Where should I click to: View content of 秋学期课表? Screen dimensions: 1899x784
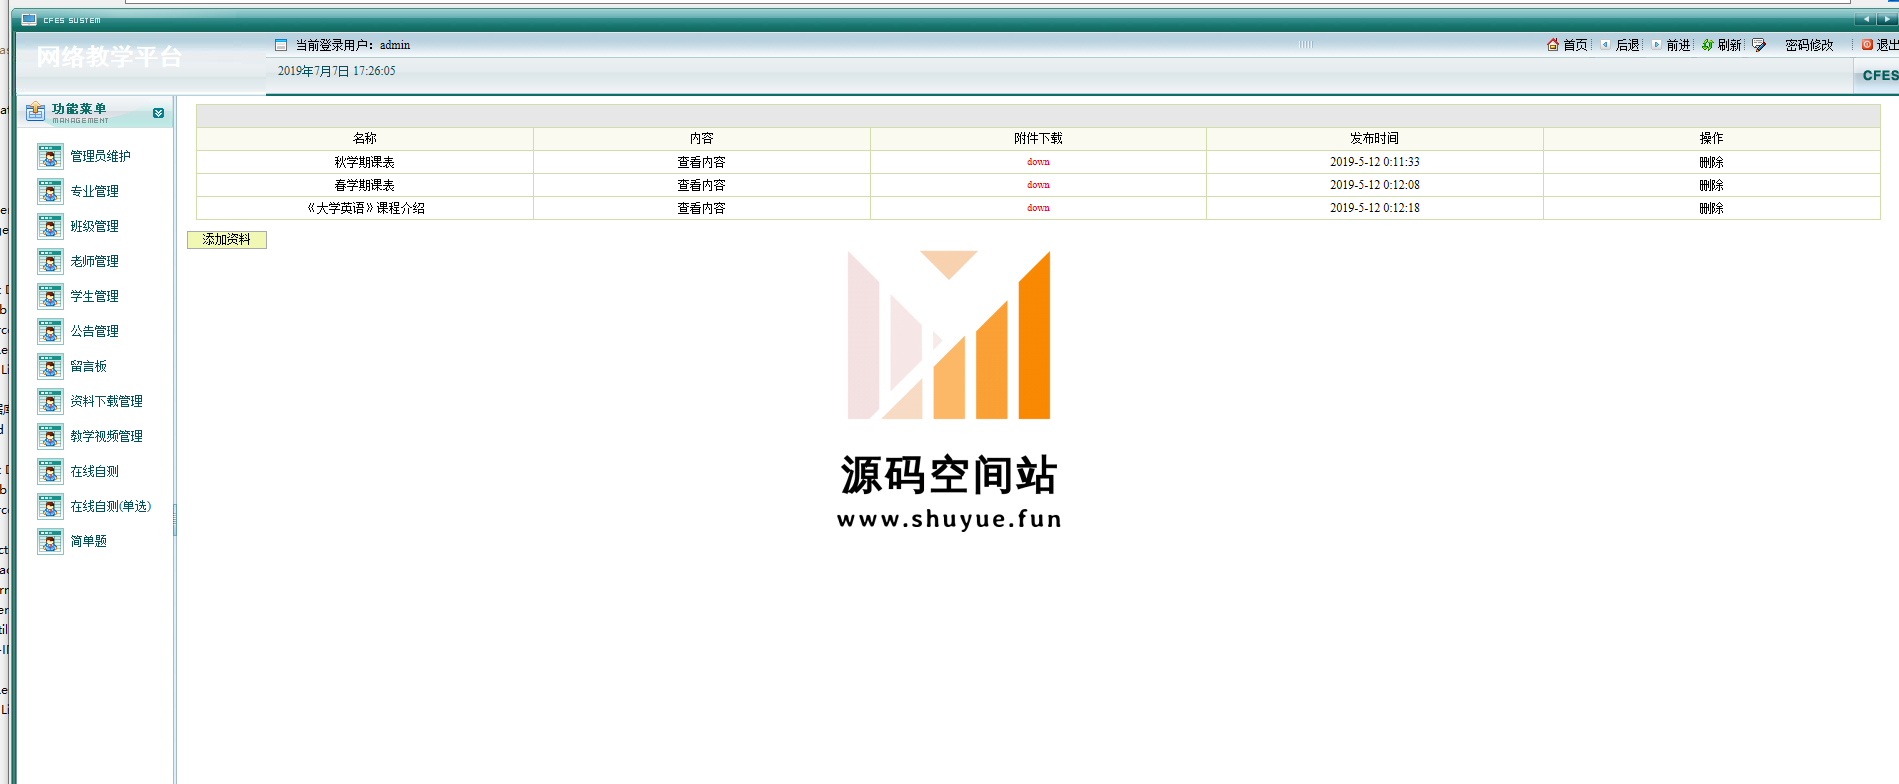tap(701, 162)
